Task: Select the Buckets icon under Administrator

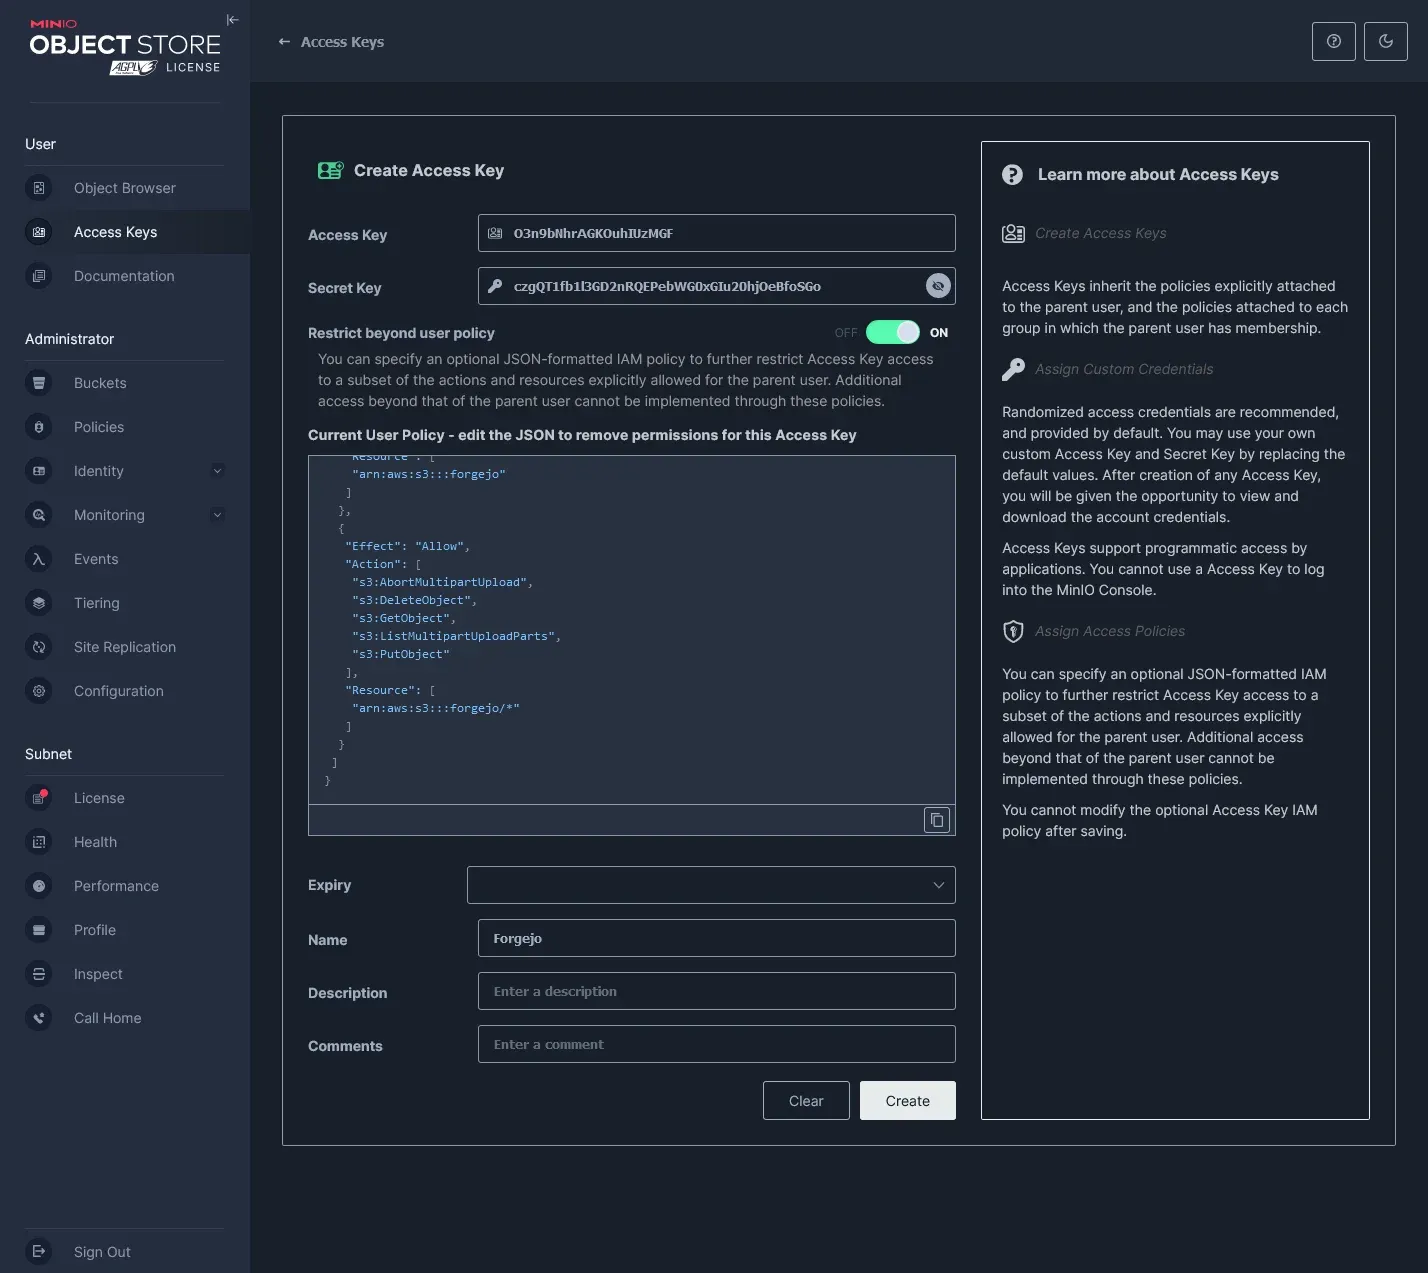Action: point(38,383)
